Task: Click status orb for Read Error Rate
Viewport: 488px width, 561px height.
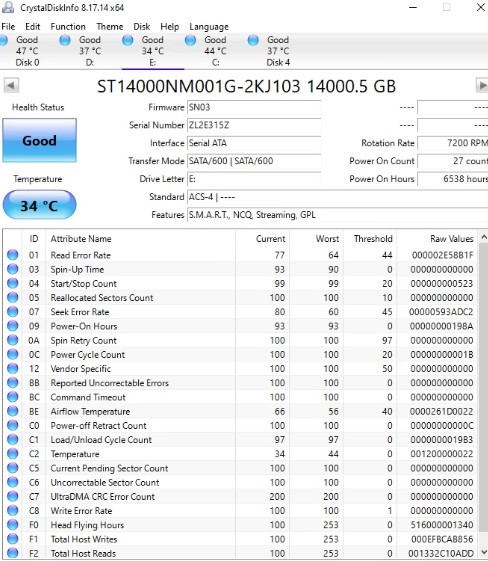Action: (13, 255)
